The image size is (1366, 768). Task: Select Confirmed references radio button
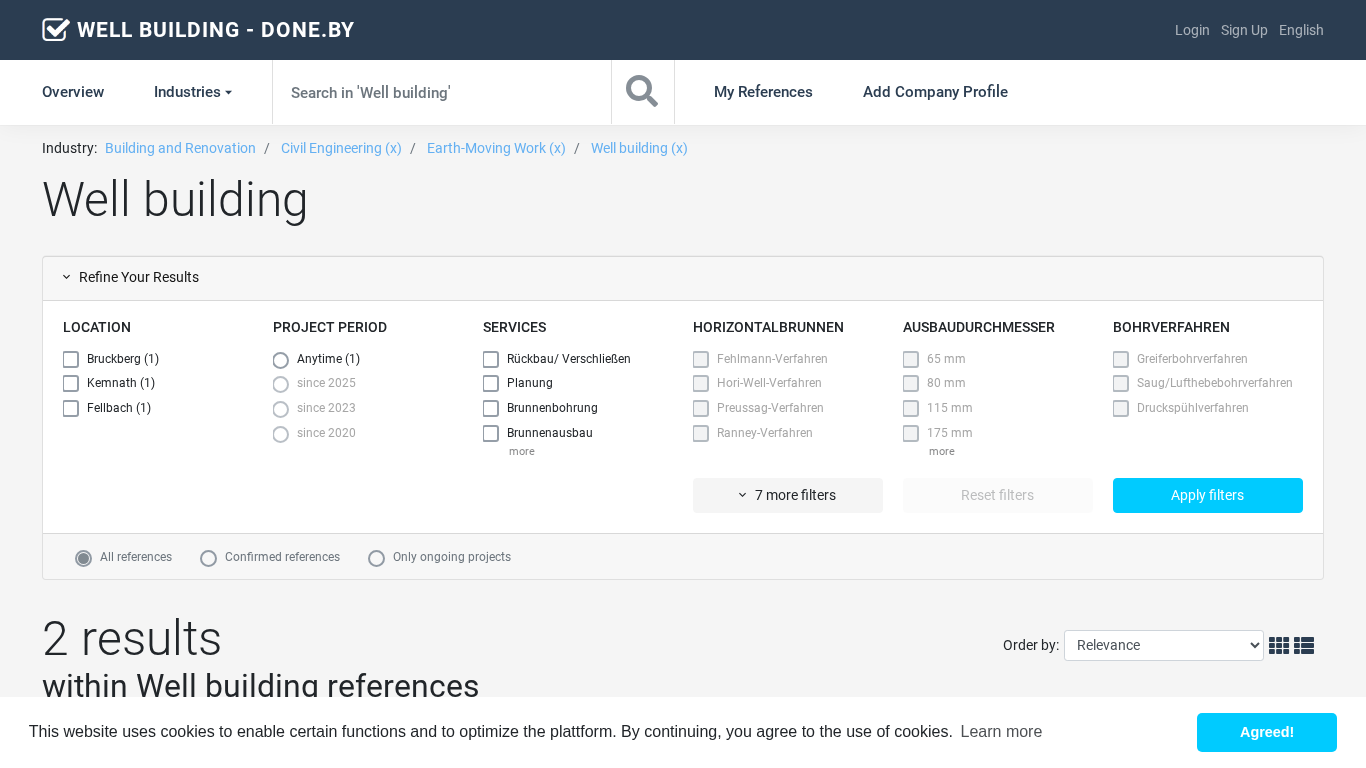[x=209, y=558]
